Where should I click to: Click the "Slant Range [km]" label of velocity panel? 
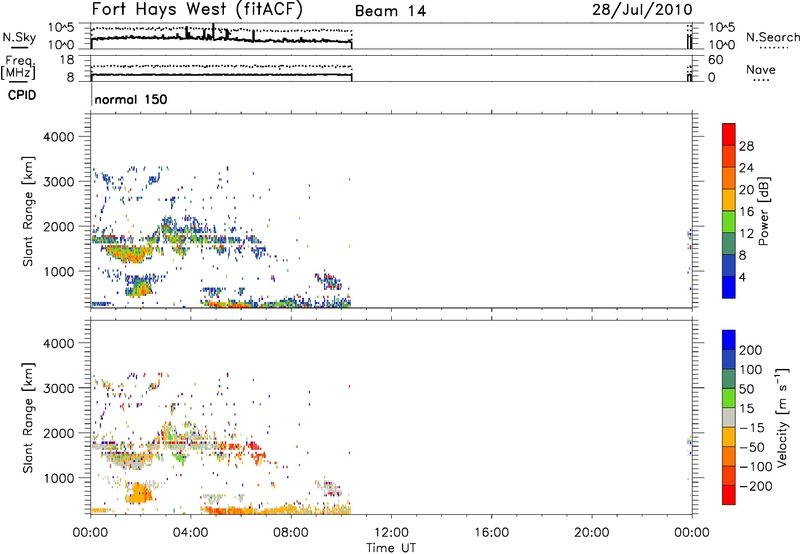pos(28,417)
